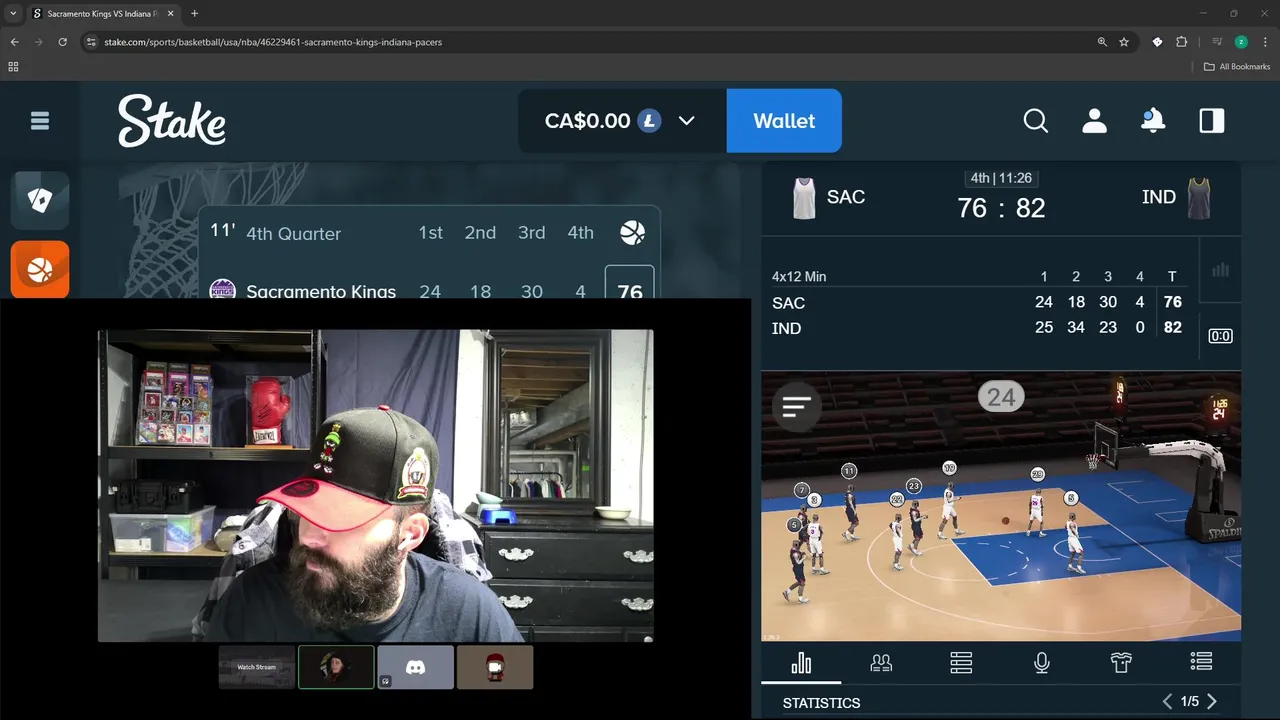Open the match tracker menu button

[797, 406]
